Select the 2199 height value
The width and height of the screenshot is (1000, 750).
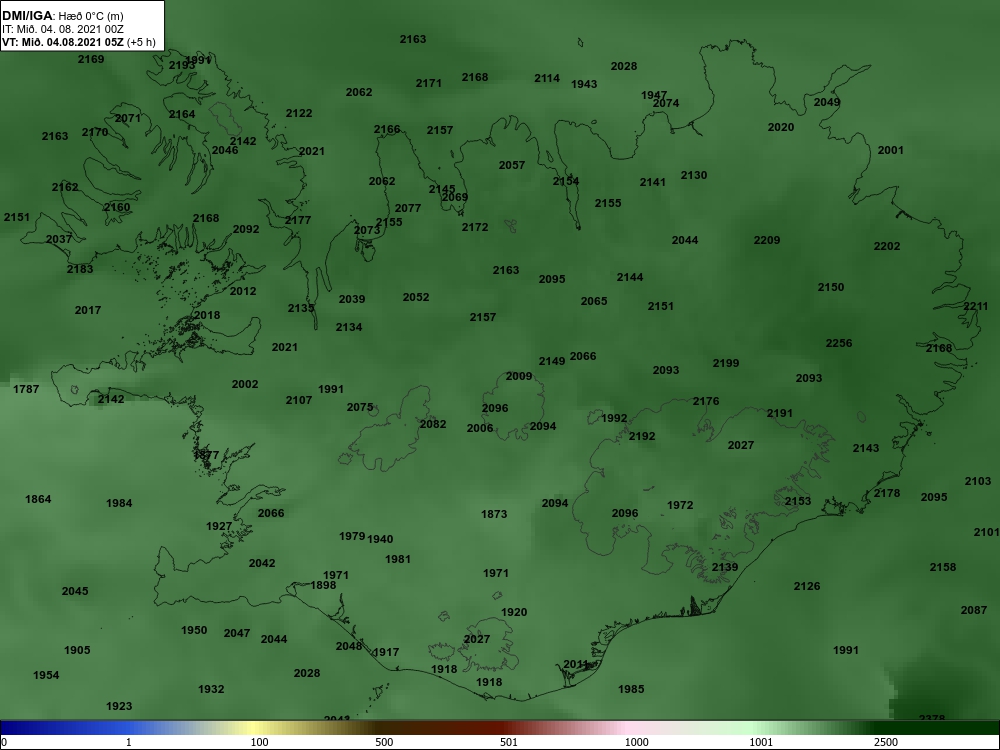726,364
